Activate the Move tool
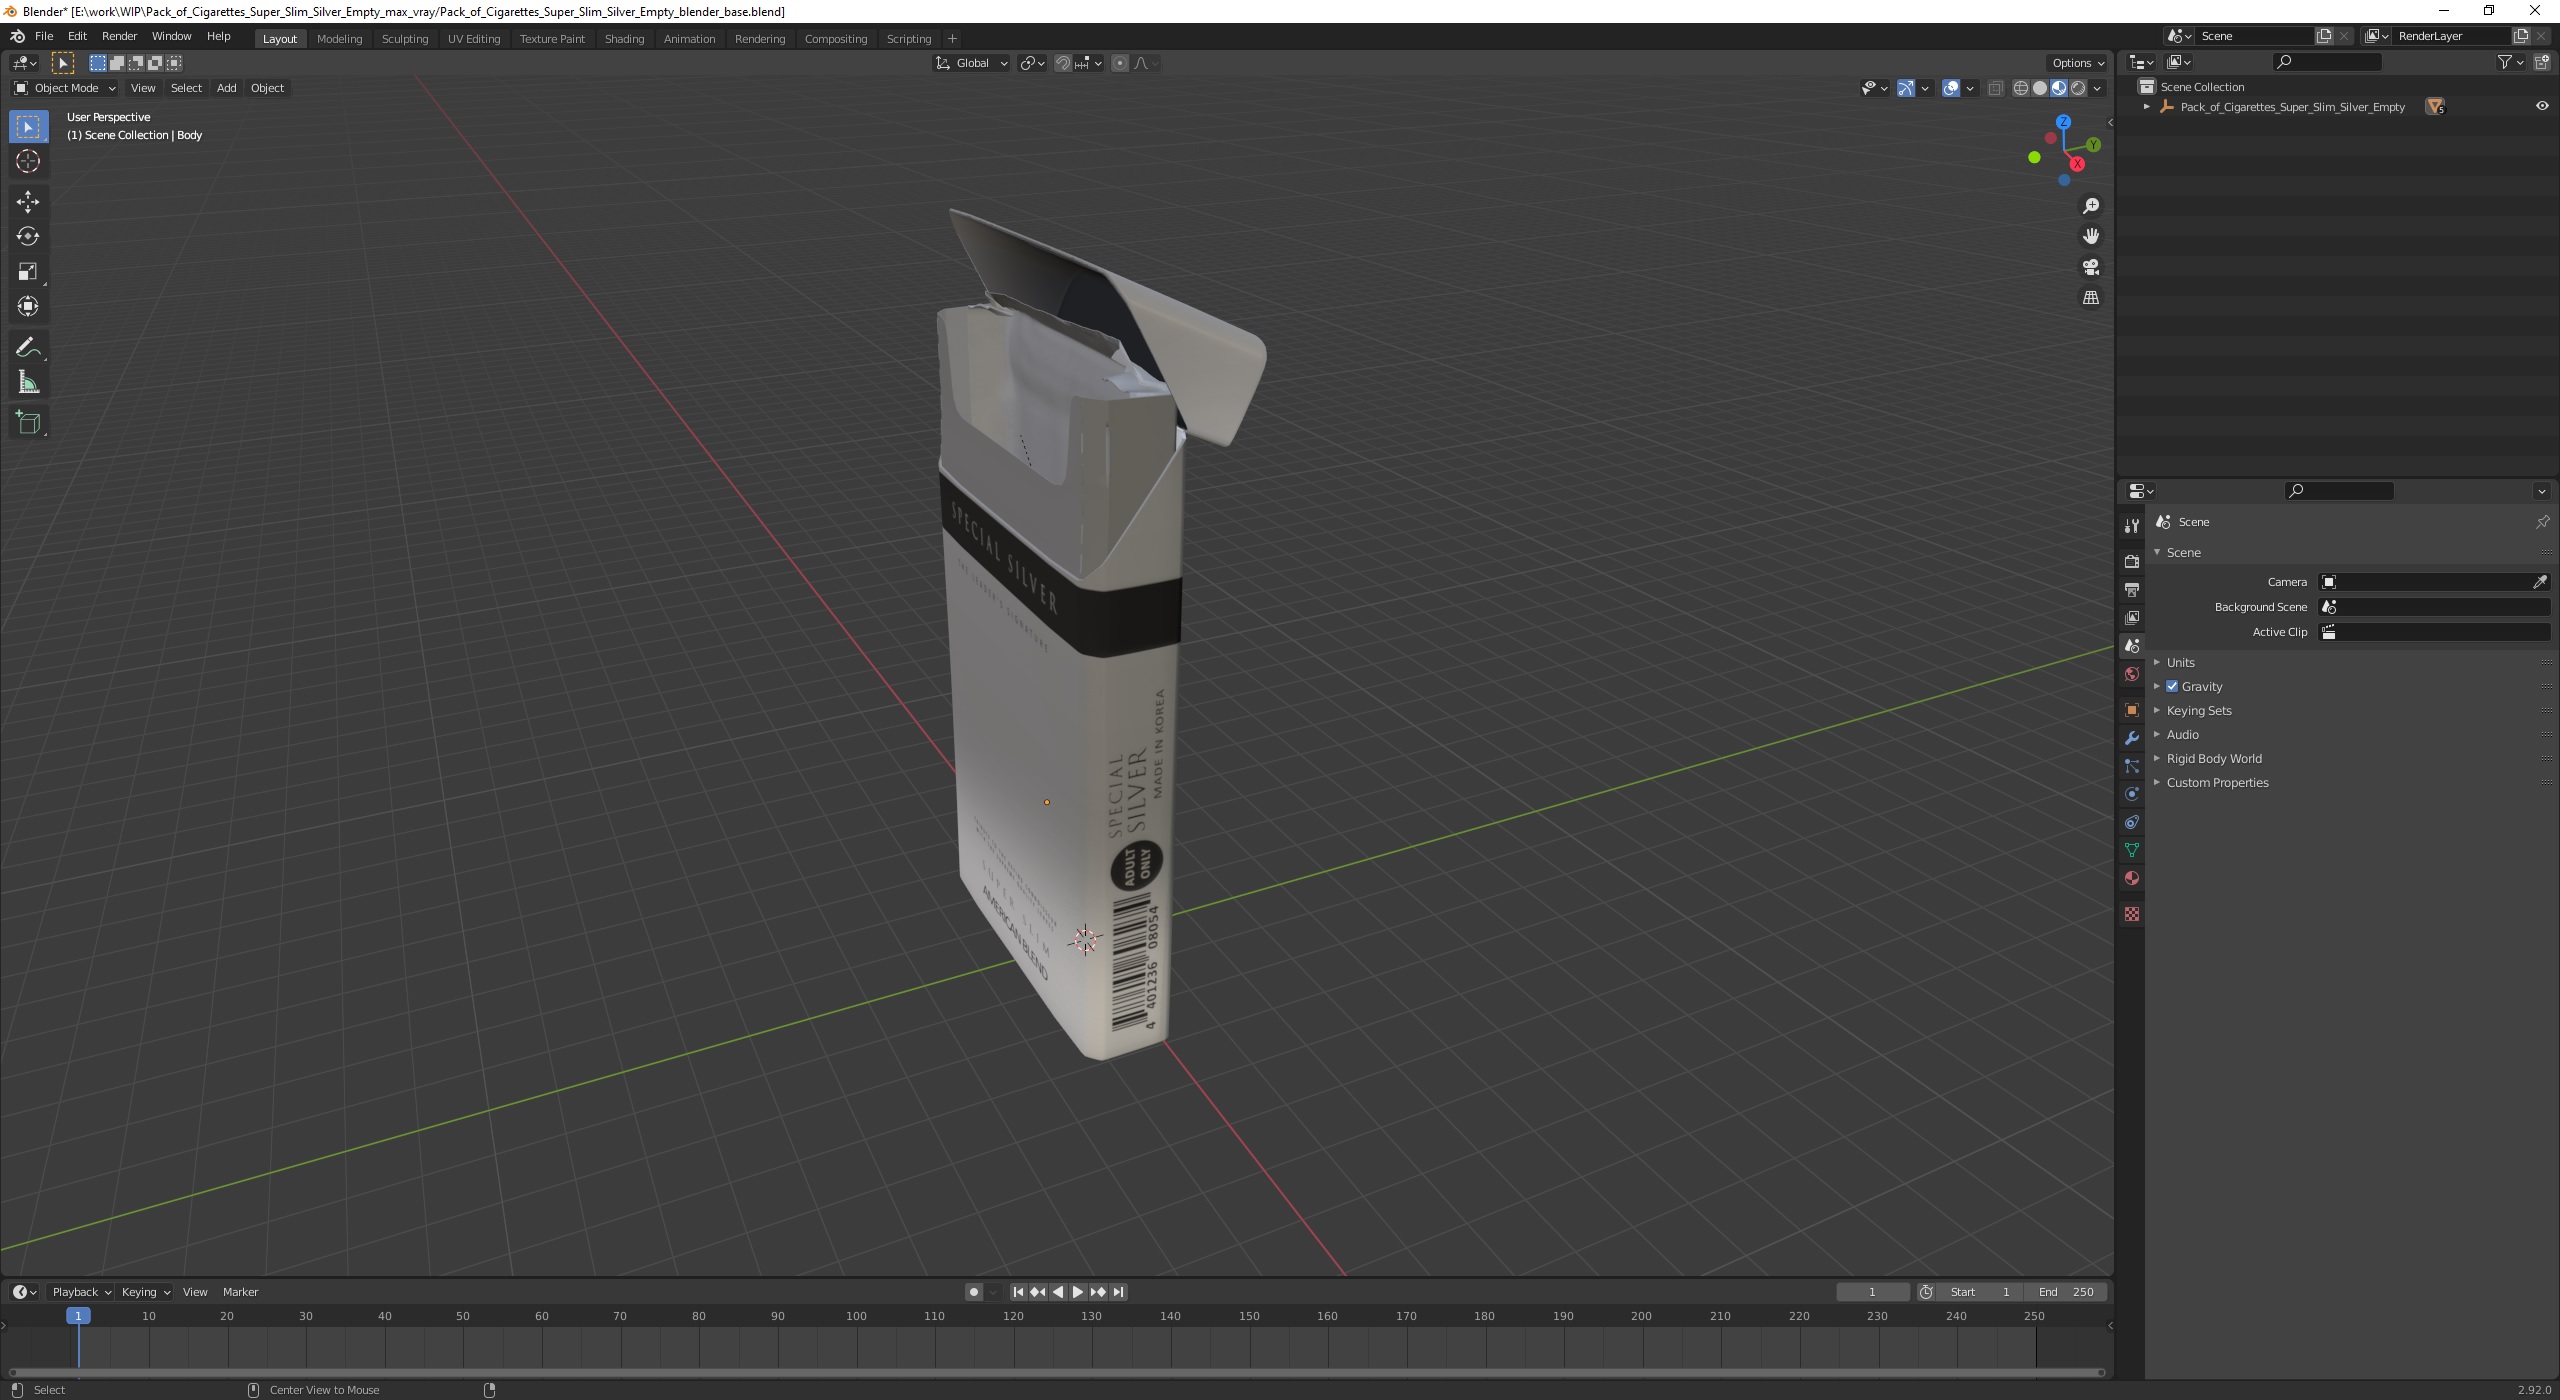 28,202
